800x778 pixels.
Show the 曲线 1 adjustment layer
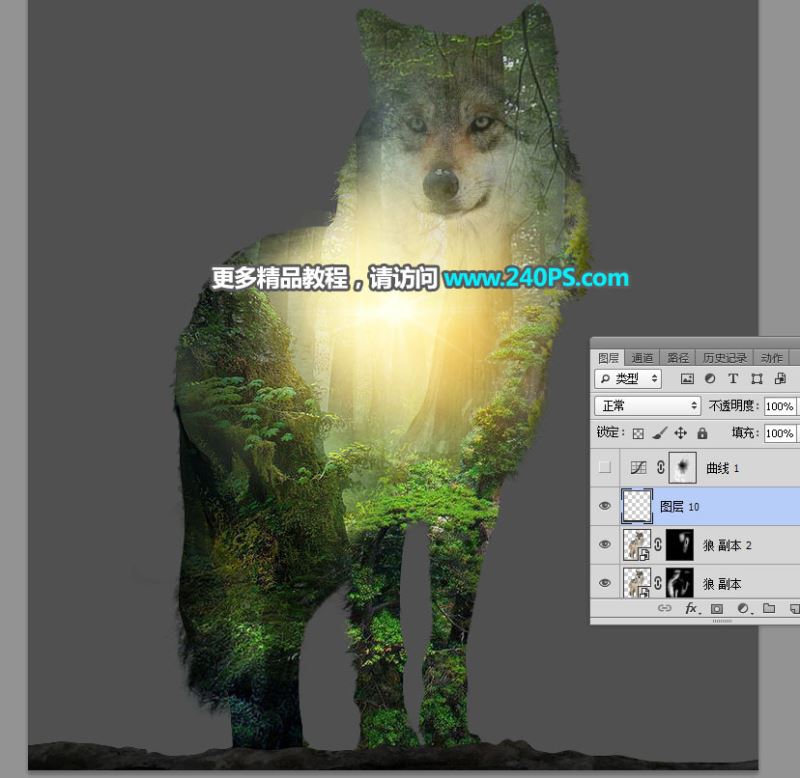[605, 467]
